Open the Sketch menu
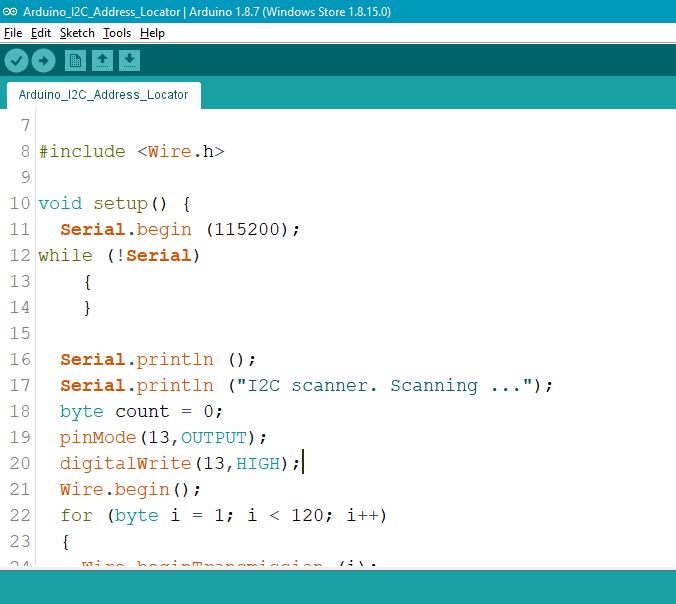Viewport: 676px width, 604px height. pyautogui.click(x=77, y=33)
